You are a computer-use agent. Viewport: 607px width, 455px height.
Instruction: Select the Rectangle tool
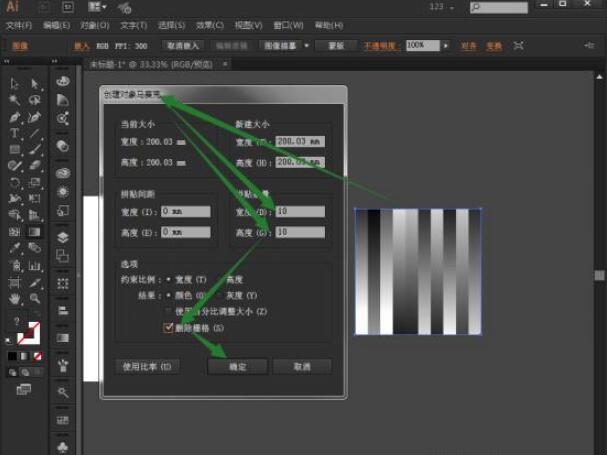(x=15, y=149)
